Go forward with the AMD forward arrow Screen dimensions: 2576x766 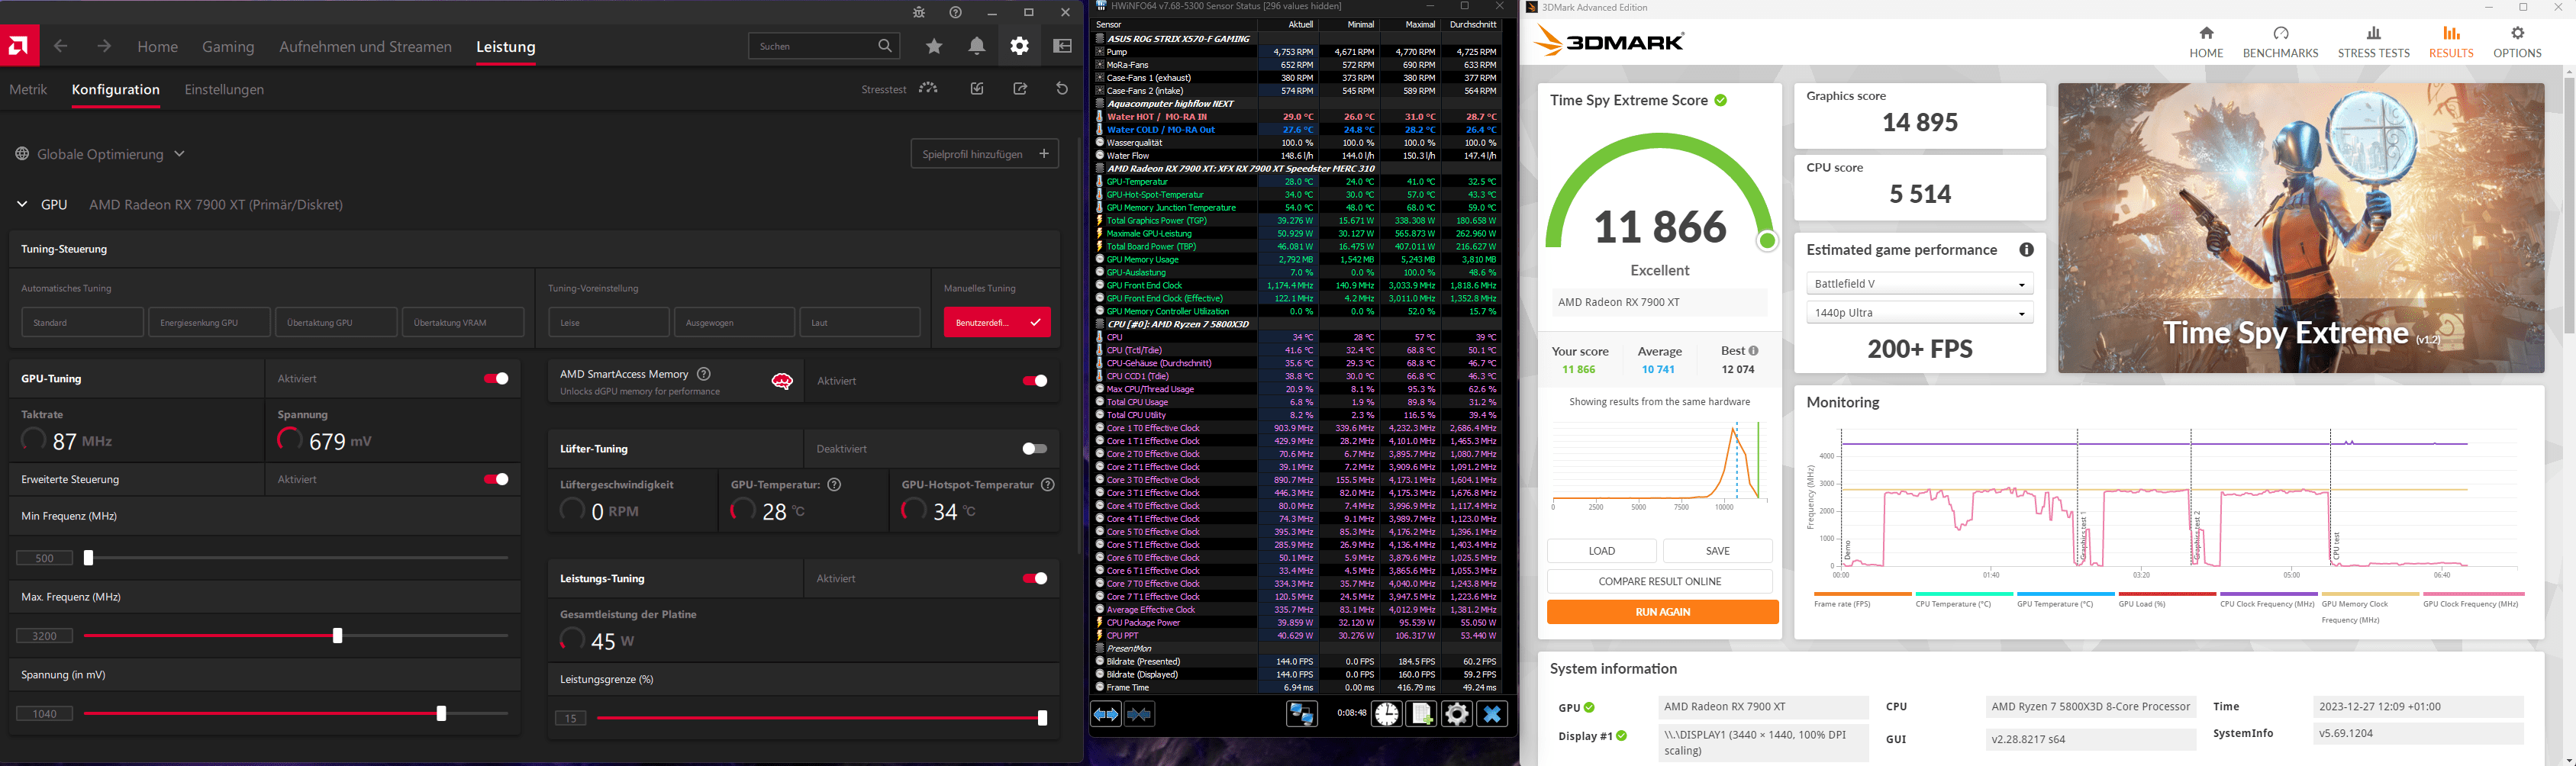point(104,46)
